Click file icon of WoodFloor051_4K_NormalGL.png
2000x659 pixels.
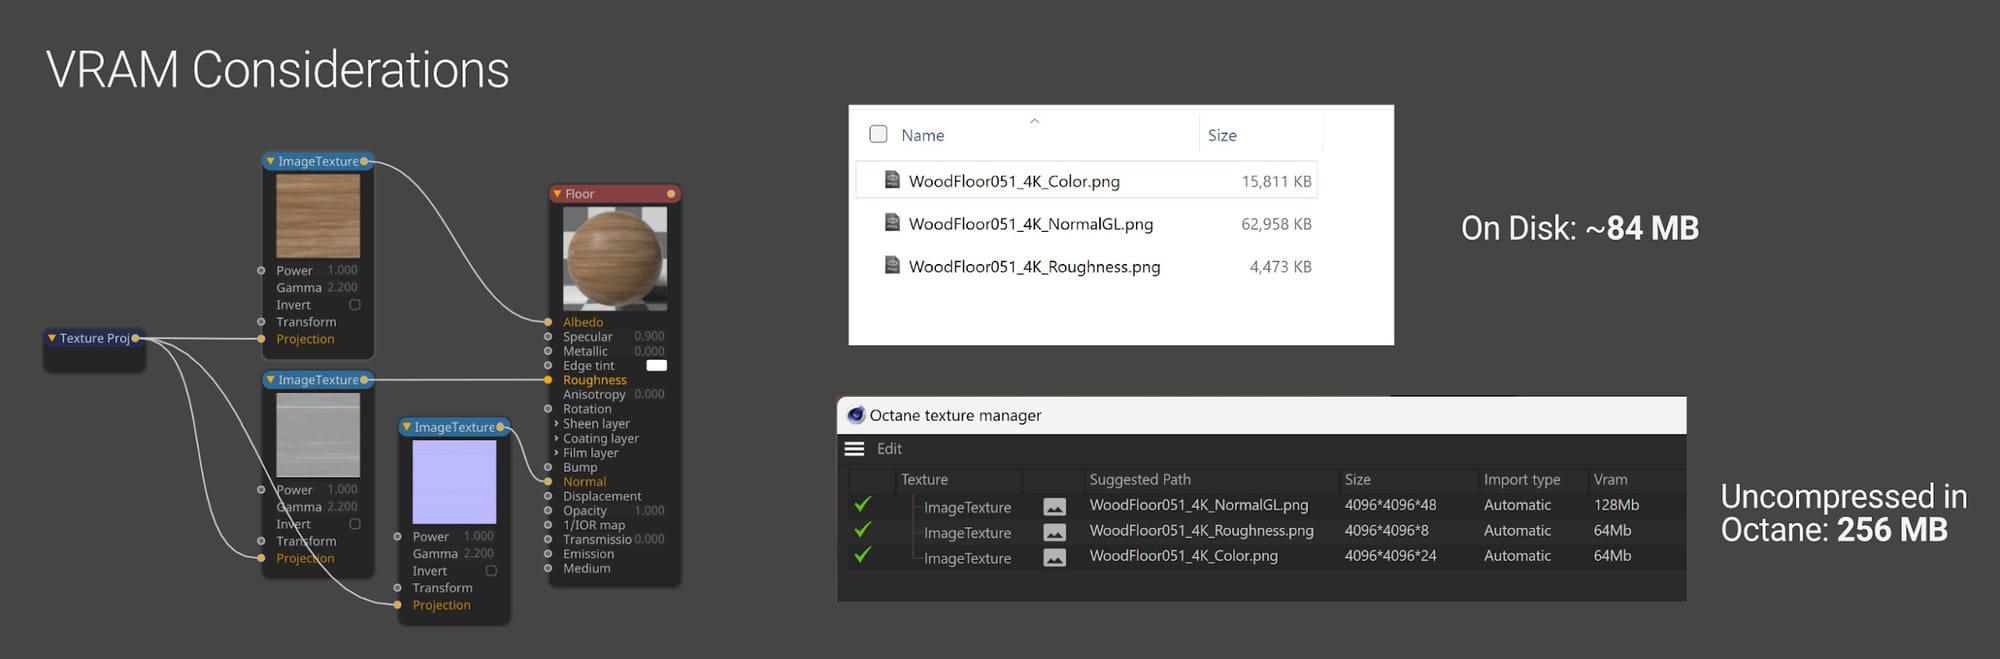point(892,223)
